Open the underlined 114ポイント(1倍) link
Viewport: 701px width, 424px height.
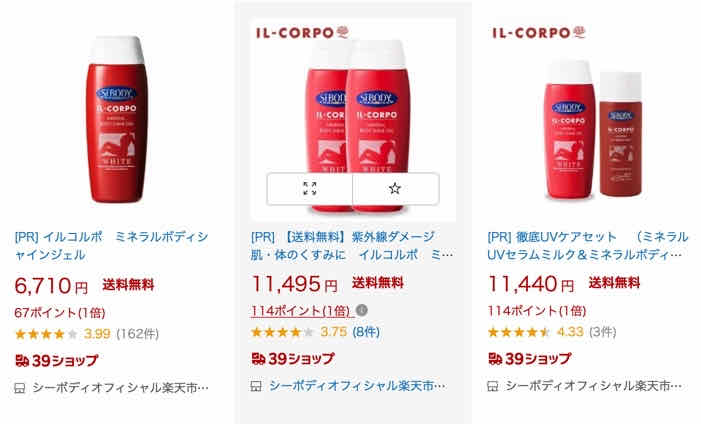click(x=300, y=310)
